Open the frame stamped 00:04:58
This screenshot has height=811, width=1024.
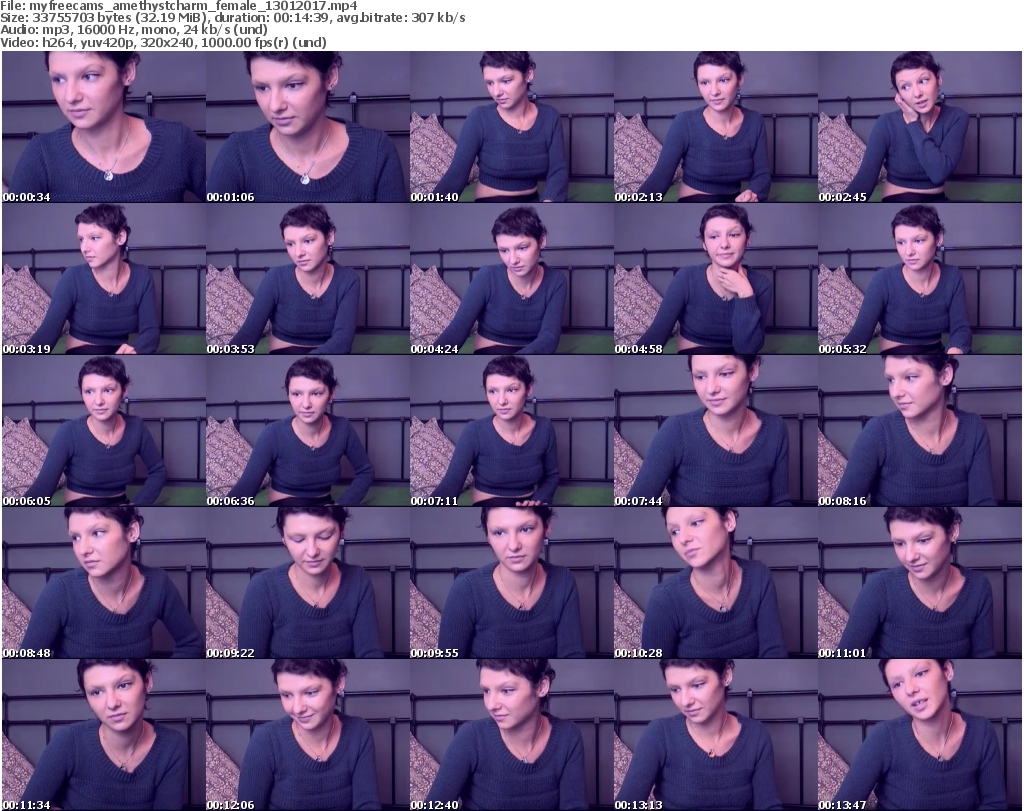(716, 279)
